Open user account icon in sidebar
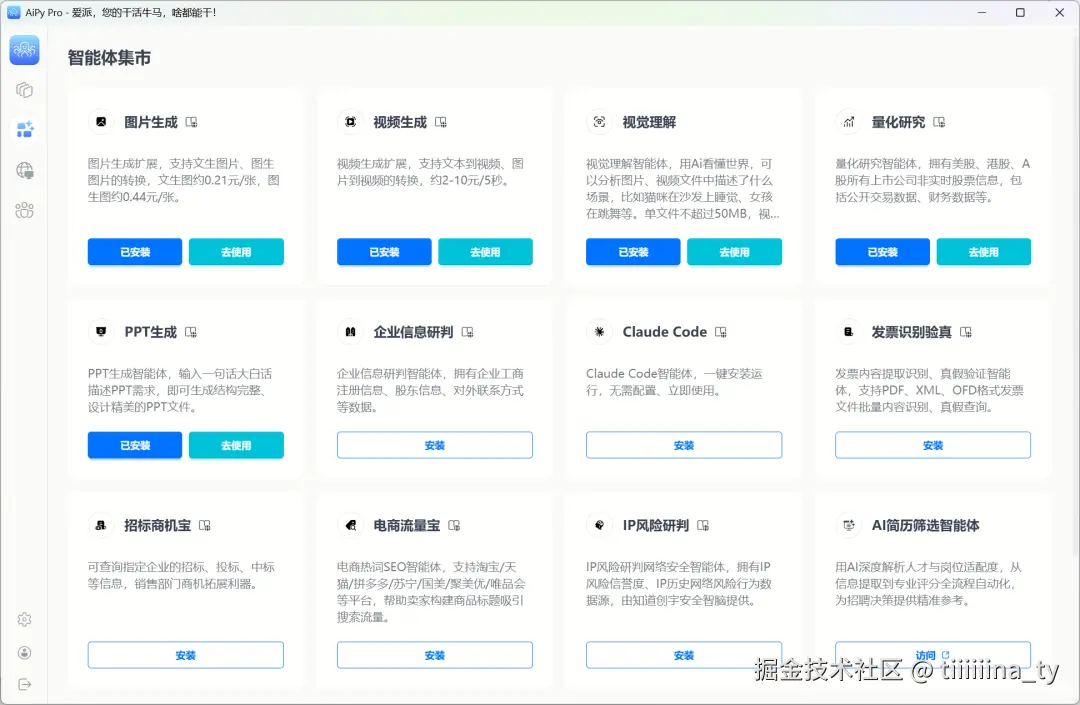This screenshot has width=1080, height=705. coord(24,653)
